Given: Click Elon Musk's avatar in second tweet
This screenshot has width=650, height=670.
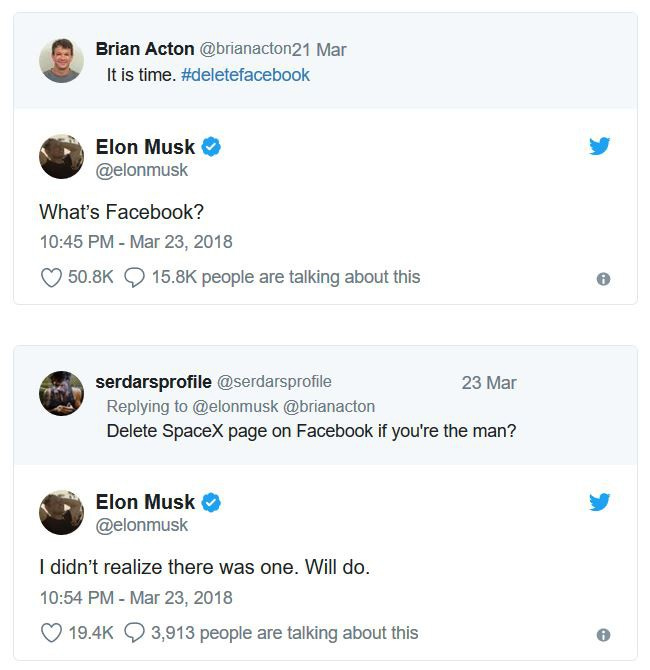Looking at the screenshot, I should [x=61, y=512].
